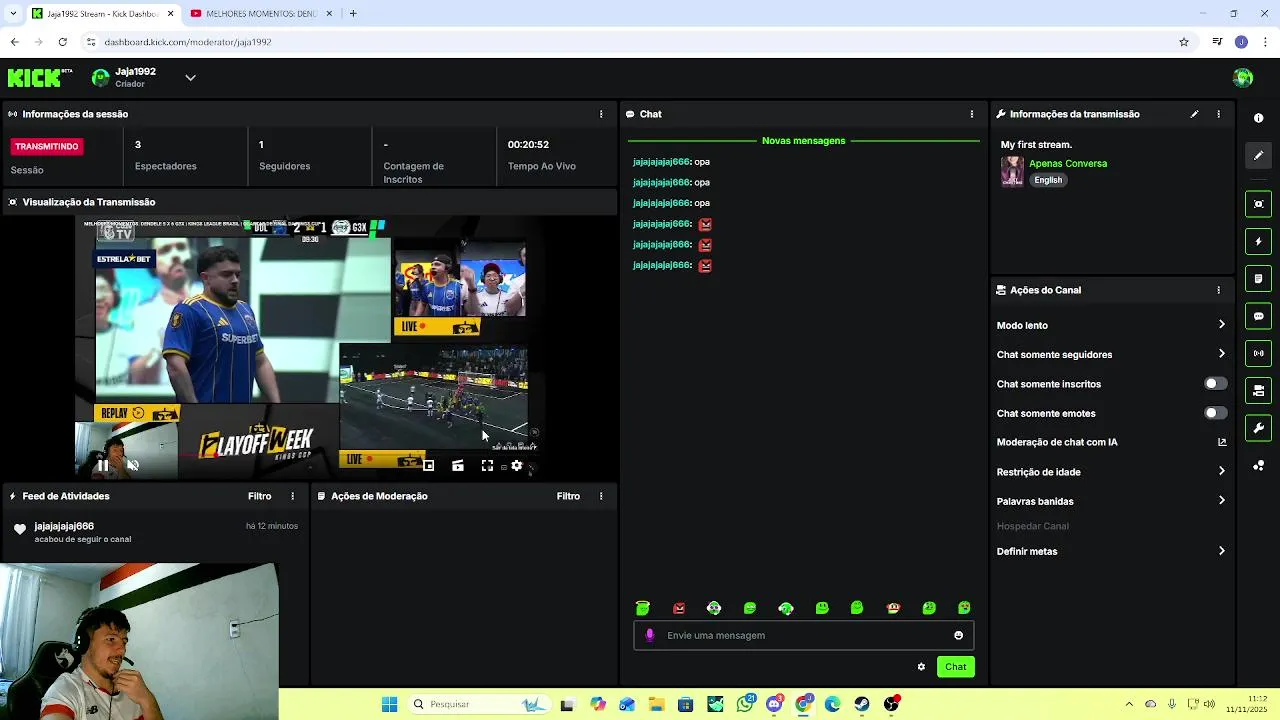
Task: Click the pencil widget in right sidebar
Action: click(1259, 155)
